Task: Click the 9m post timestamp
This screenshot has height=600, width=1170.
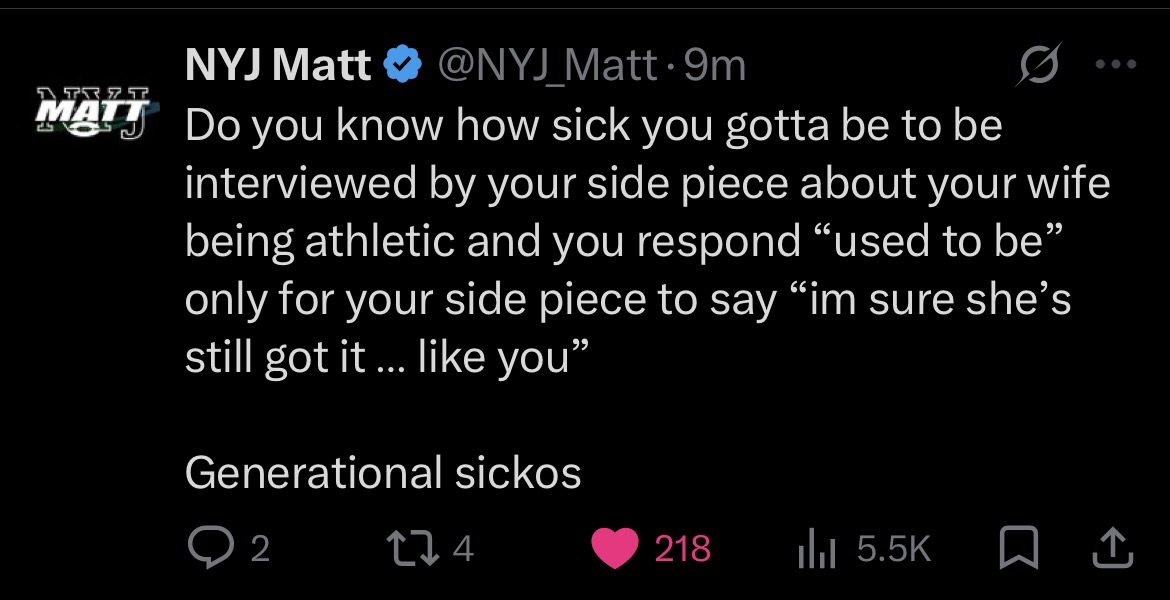Action: coord(715,66)
